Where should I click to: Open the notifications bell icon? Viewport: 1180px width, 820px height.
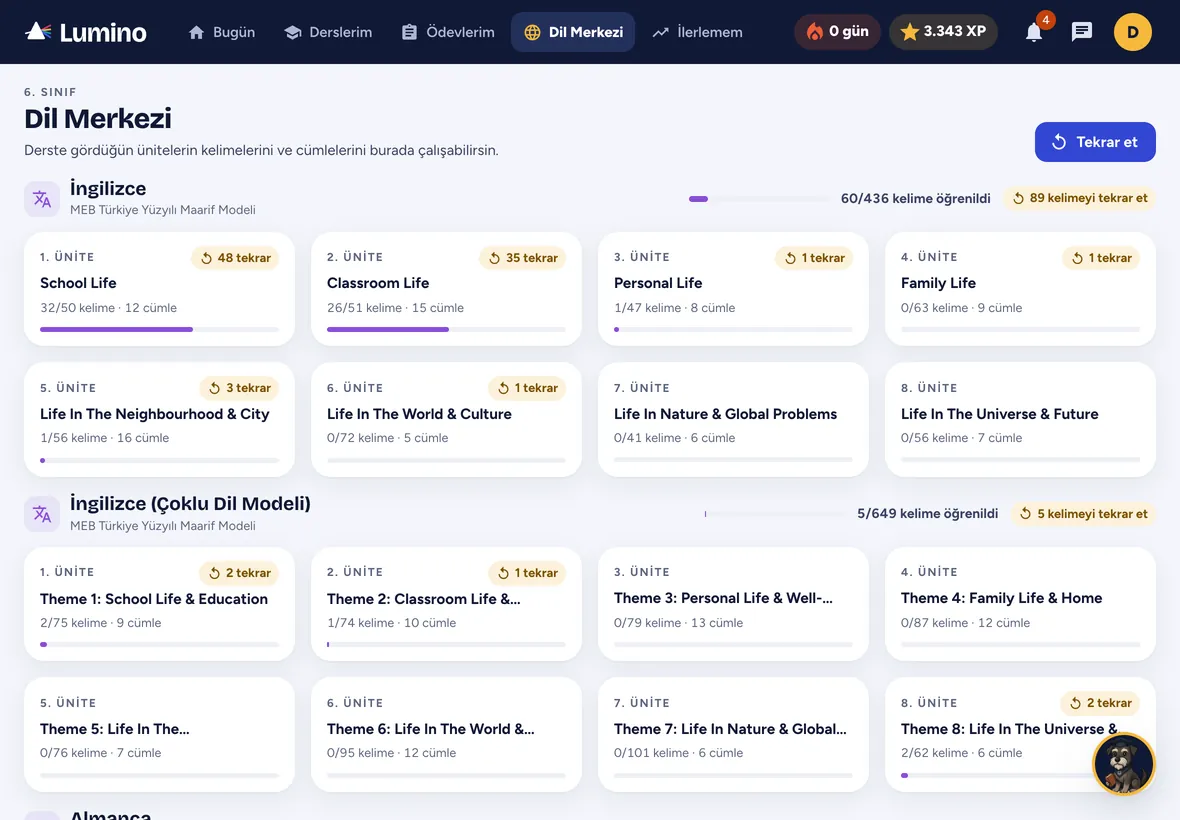(x=1034, y=32)
